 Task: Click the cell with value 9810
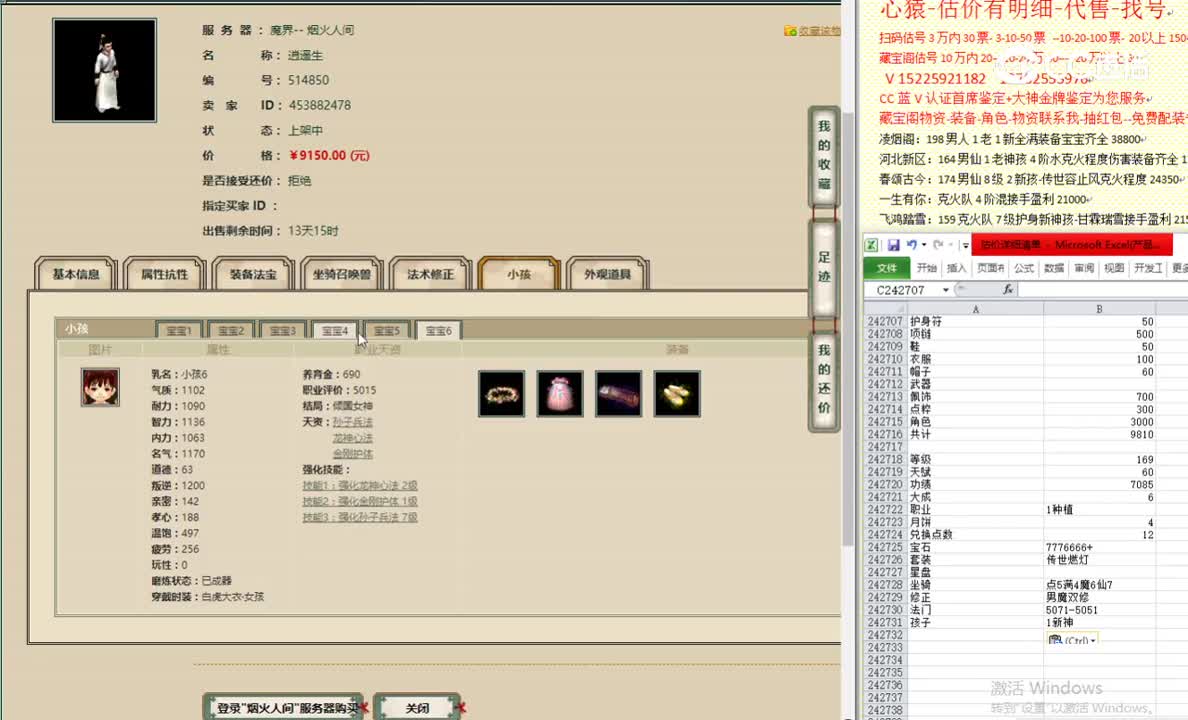point(1099,434)
